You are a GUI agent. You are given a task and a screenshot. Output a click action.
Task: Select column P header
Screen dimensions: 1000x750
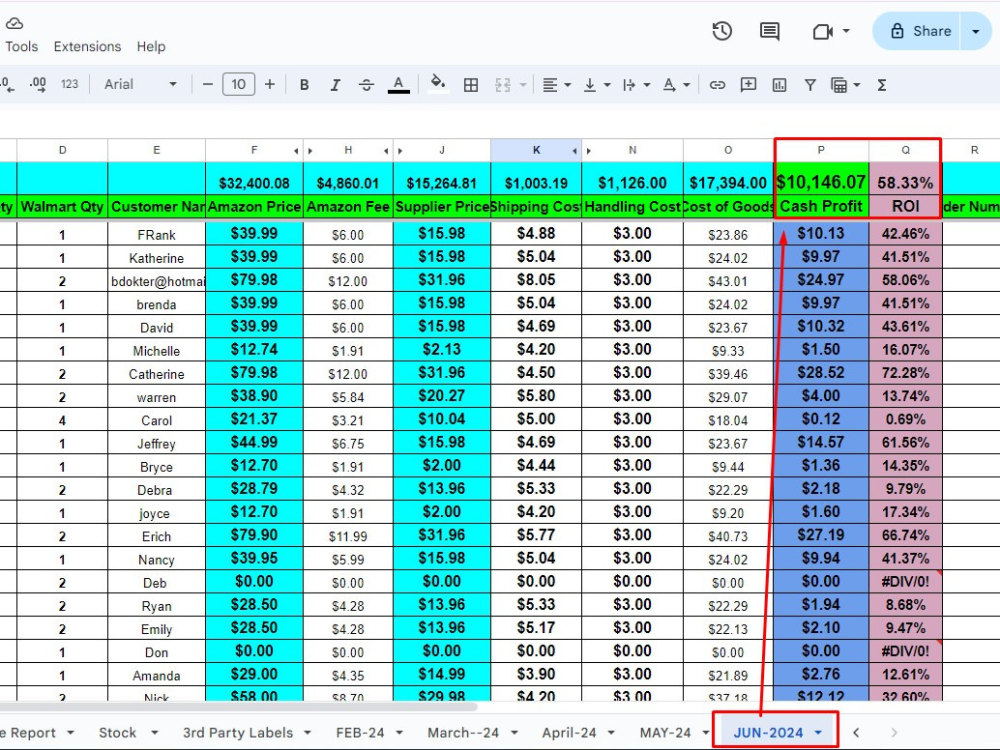point(821,150)
